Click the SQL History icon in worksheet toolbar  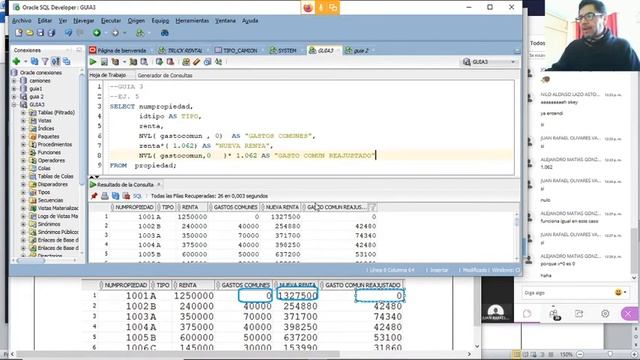pyautogui.click(x=207, y=62)
